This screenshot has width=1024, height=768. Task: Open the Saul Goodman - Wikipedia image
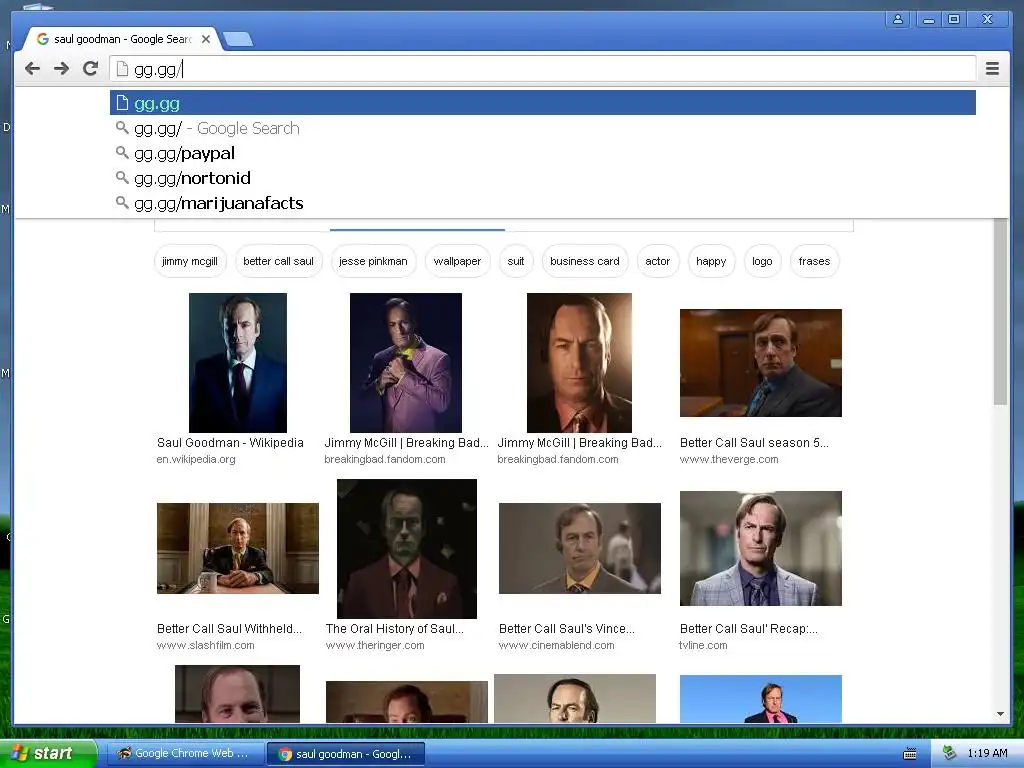238,362
